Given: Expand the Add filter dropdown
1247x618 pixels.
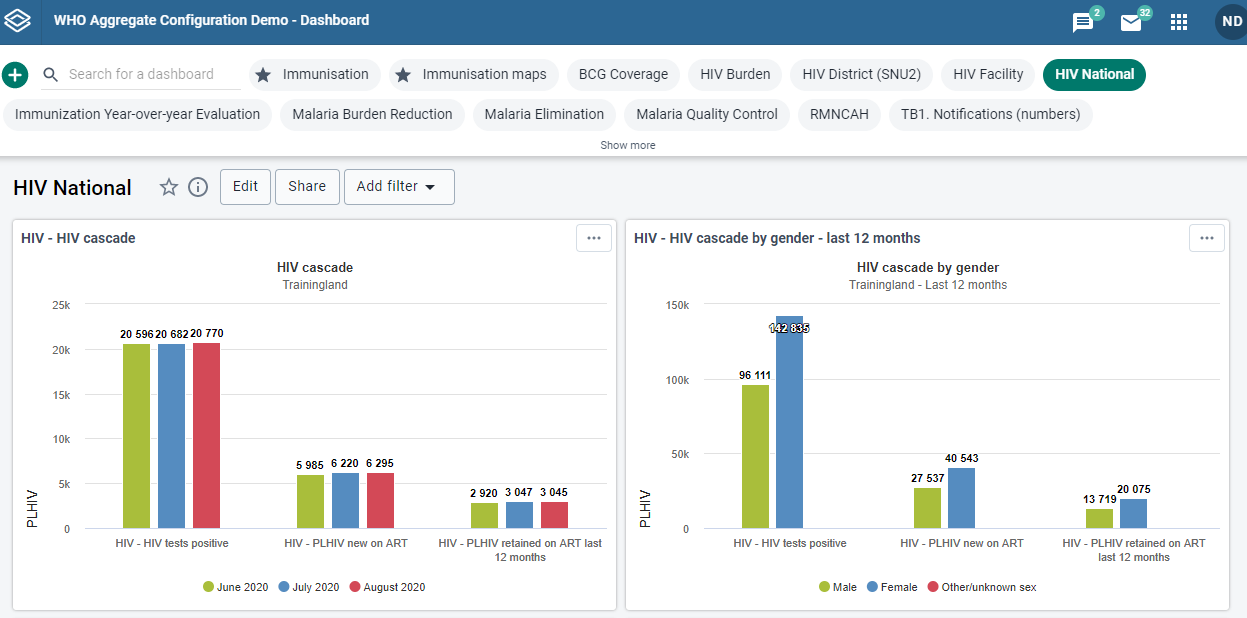Looking at the screenshot, I should [x=399, y=187].
